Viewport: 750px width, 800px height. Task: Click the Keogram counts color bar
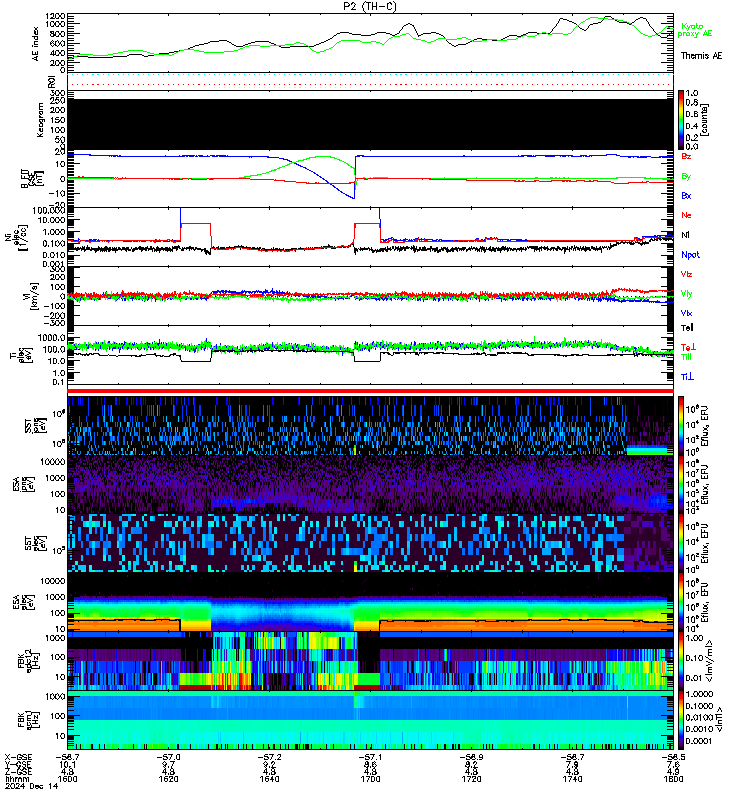click(681, 120)
